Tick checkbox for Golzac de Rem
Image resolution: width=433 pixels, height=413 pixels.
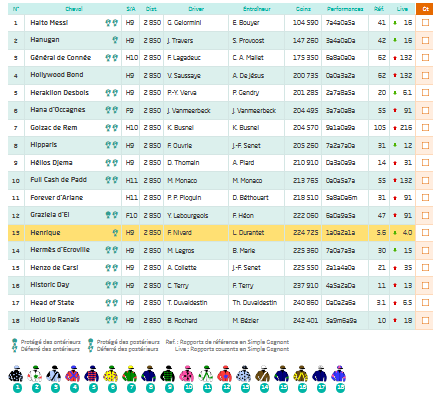point(425,128)
